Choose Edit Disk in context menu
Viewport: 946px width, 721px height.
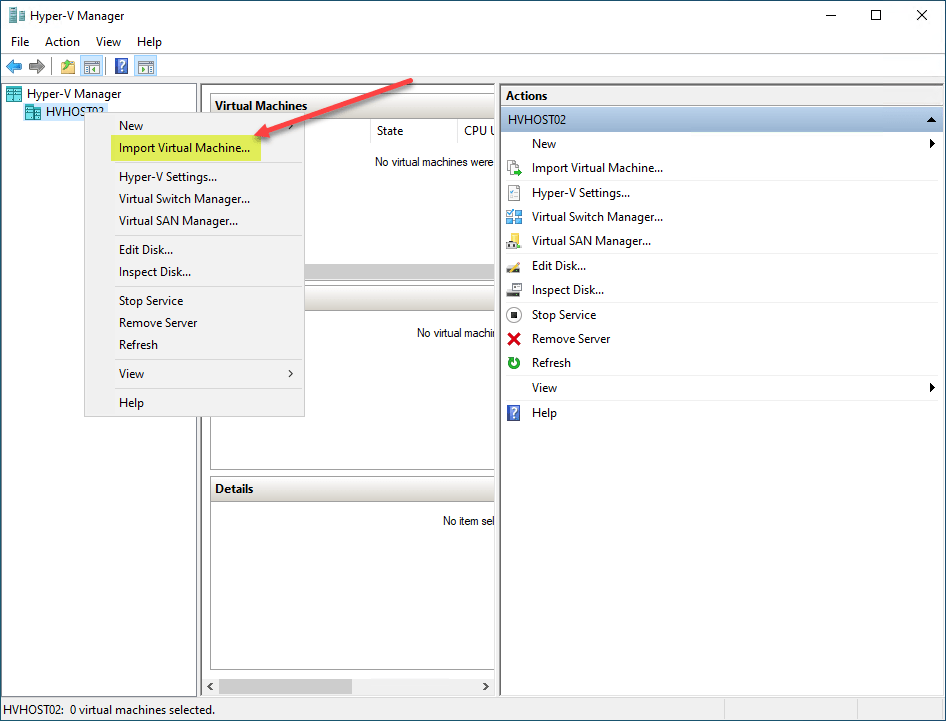point(193,250)
